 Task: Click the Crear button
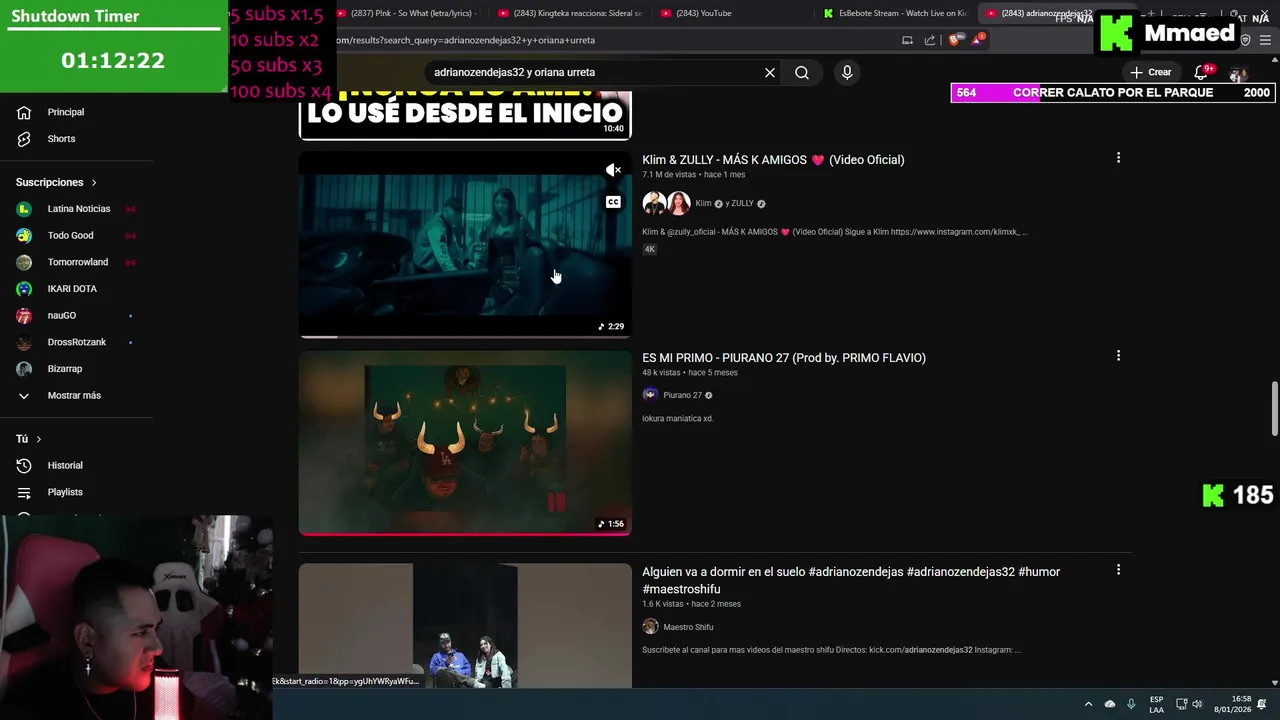(x=1151, y=72)
